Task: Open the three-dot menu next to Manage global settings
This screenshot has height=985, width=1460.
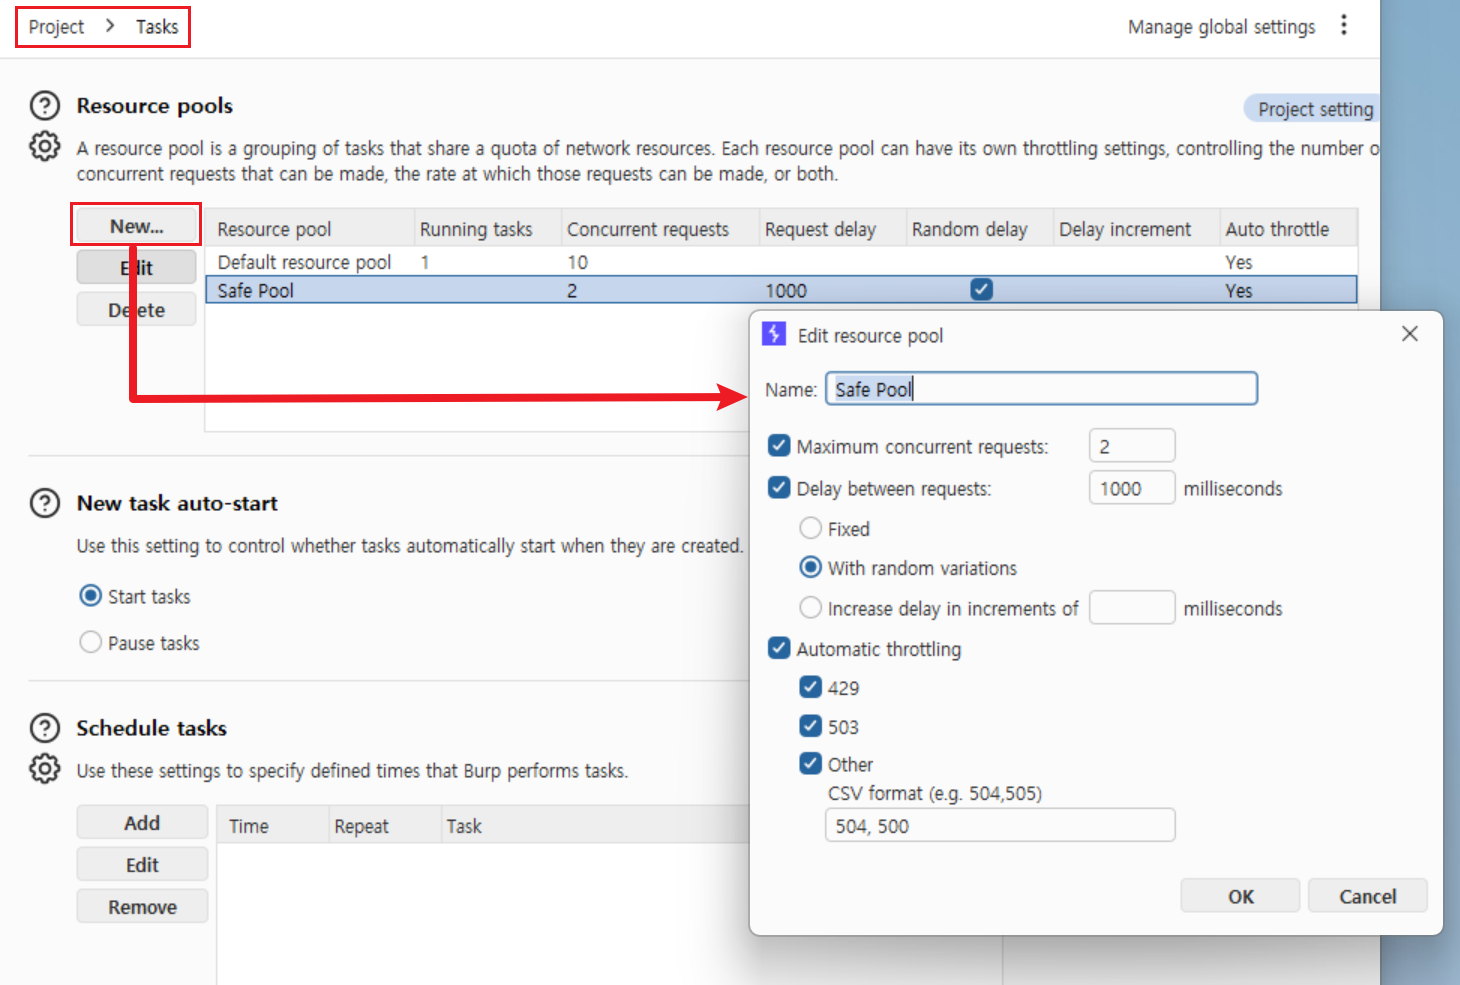Action: (1344, 25)
